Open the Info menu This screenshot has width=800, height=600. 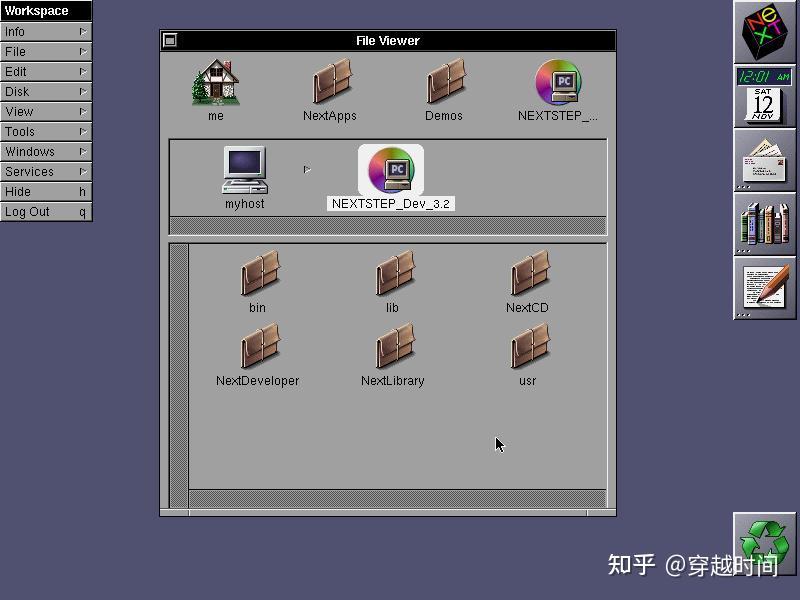pyautogui.click(x=46, y=32)
